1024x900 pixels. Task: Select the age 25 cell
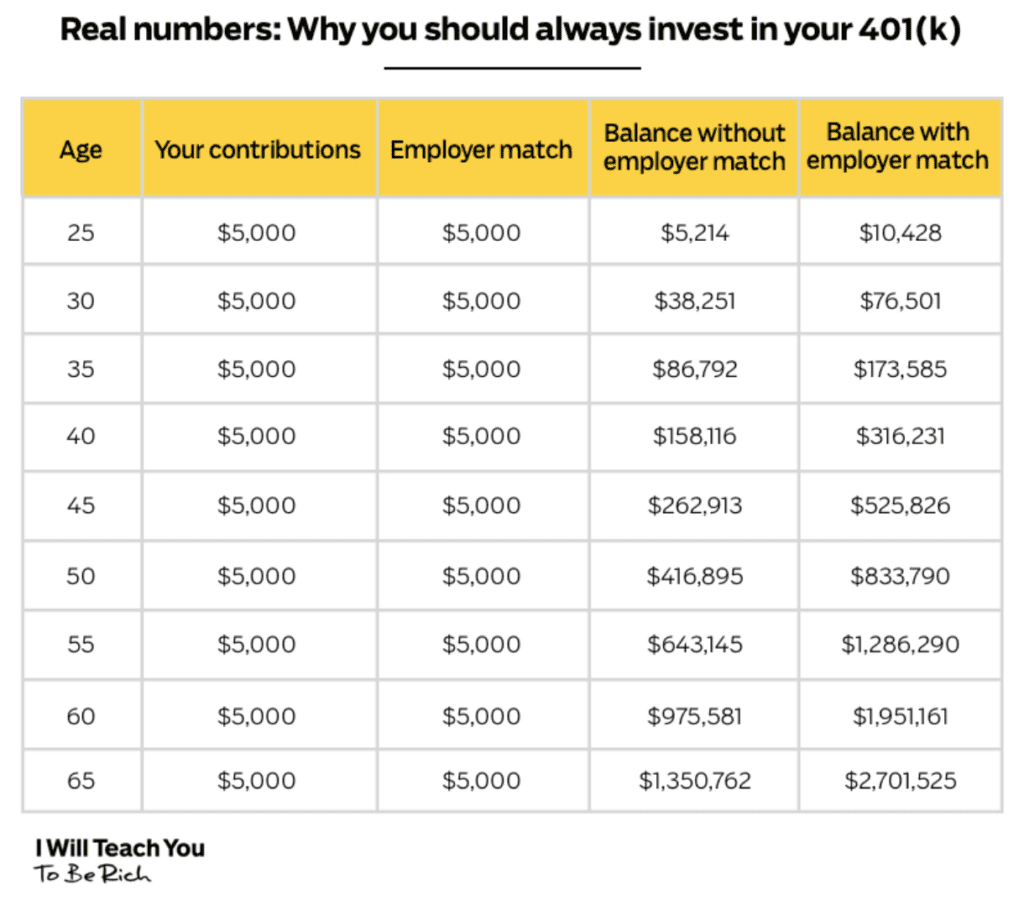[x=82, y=233]
